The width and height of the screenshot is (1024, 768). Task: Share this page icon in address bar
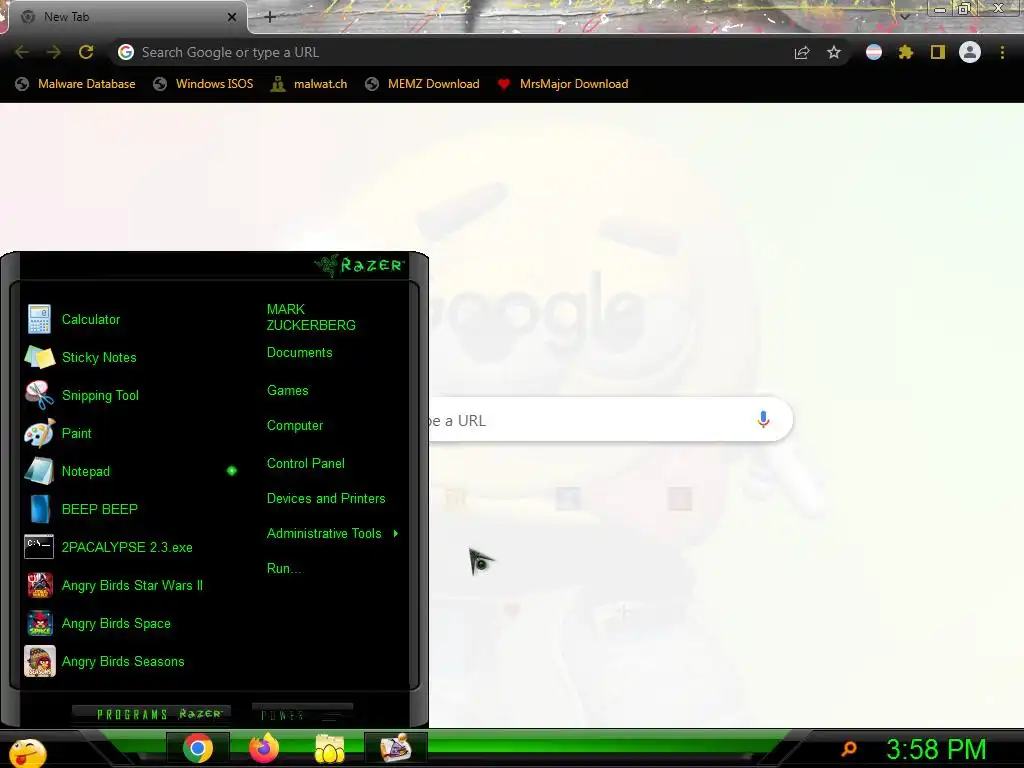pos(802,52)
